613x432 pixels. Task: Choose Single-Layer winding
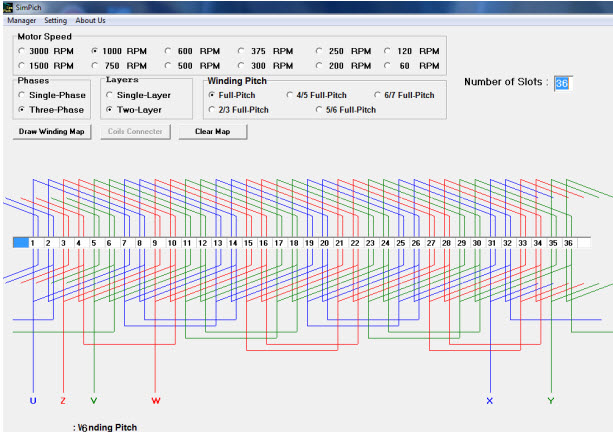tap(138, 95)
